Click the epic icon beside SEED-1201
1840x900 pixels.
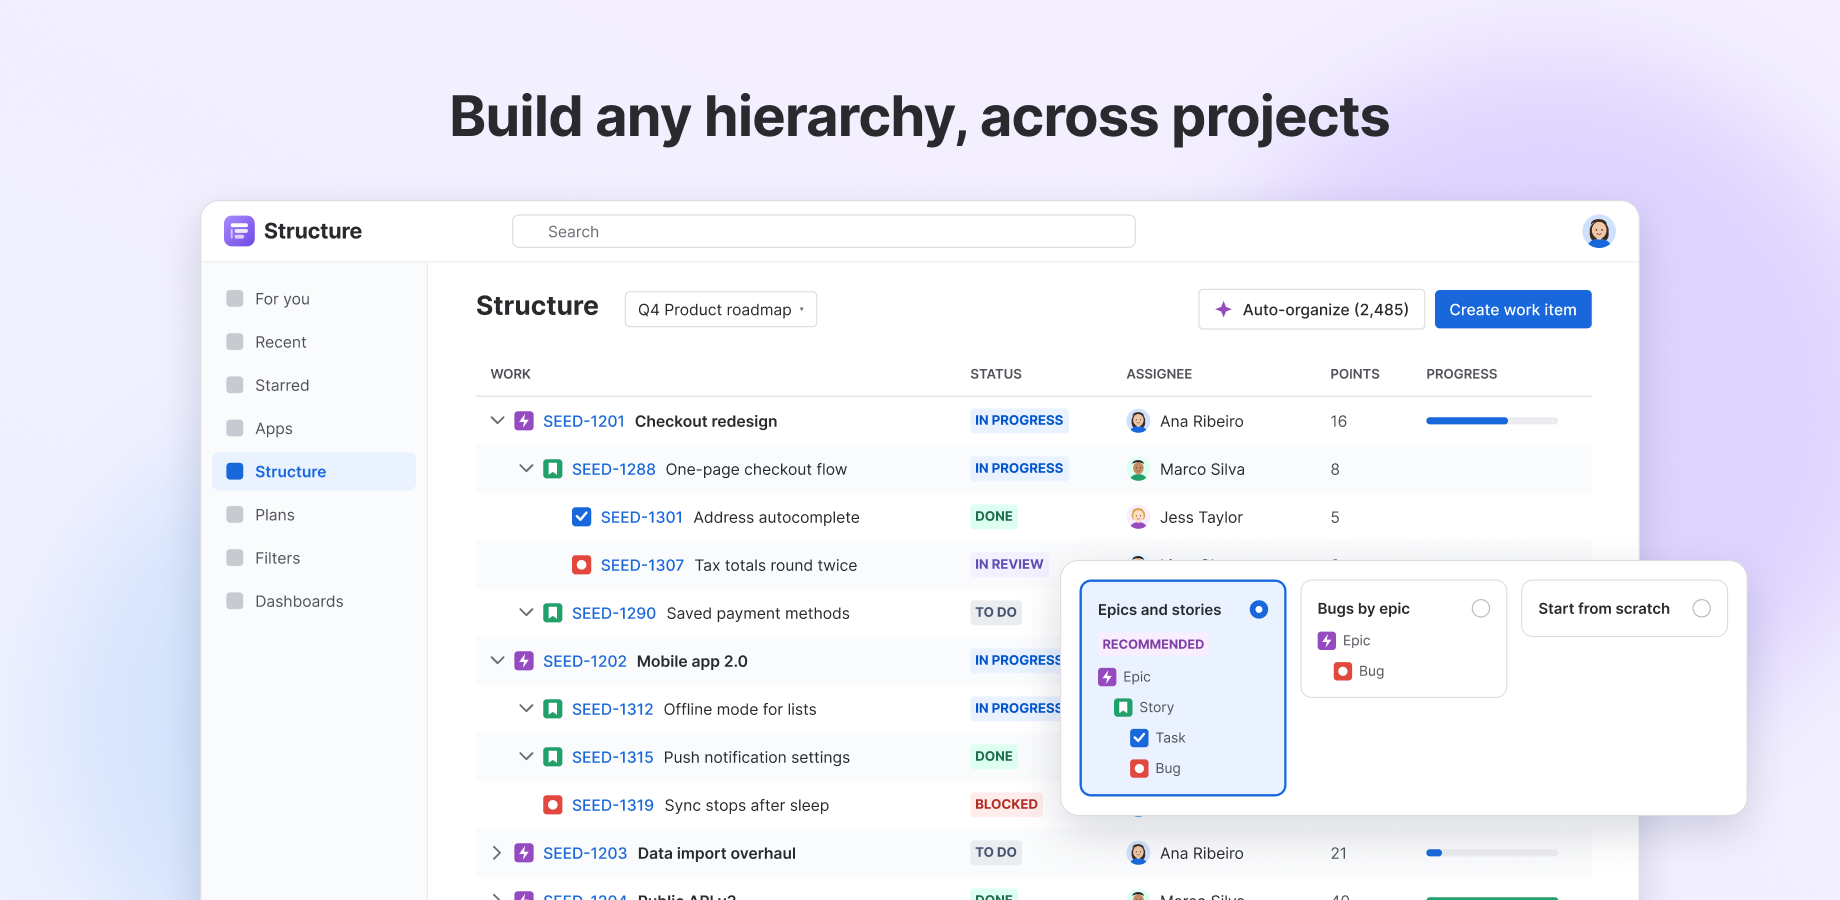tap(524, 421)
